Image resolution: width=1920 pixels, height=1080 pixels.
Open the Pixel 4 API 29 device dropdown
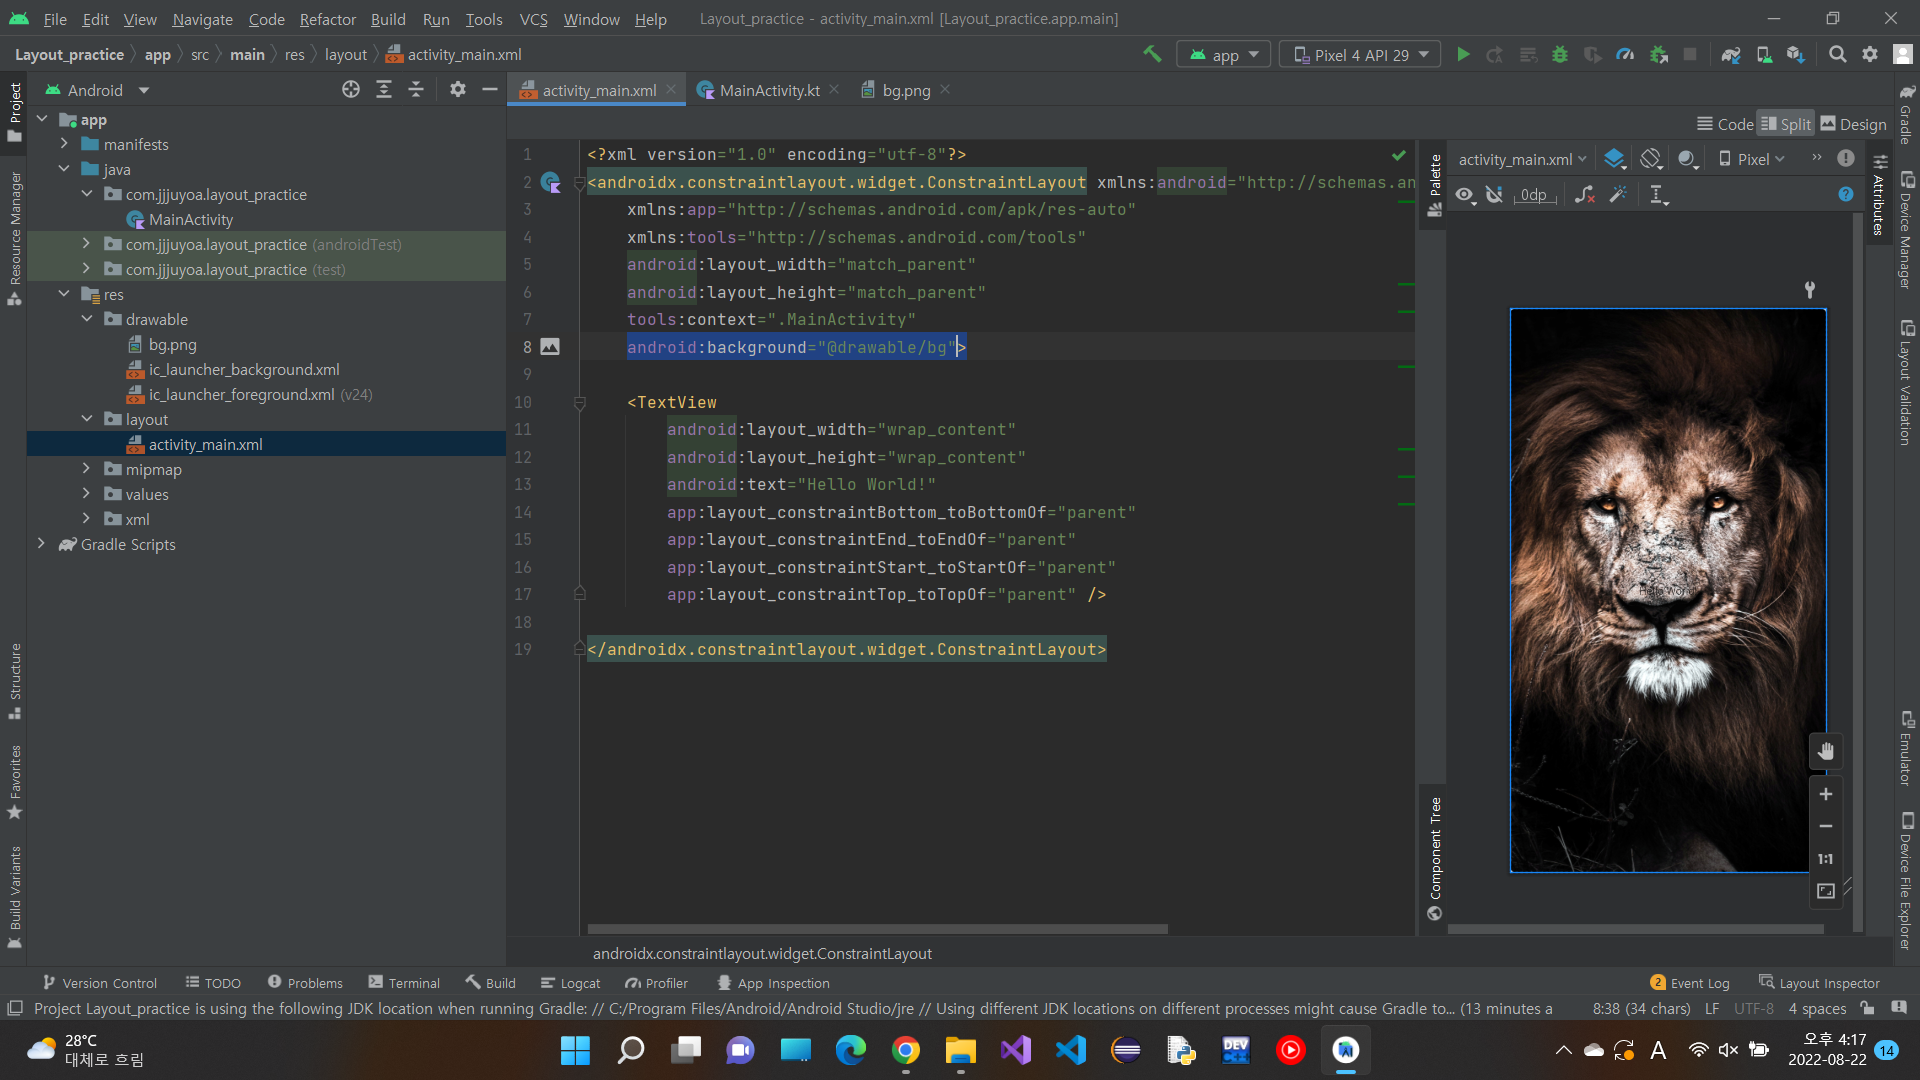pyautogui.click(x=1360, y=55)
